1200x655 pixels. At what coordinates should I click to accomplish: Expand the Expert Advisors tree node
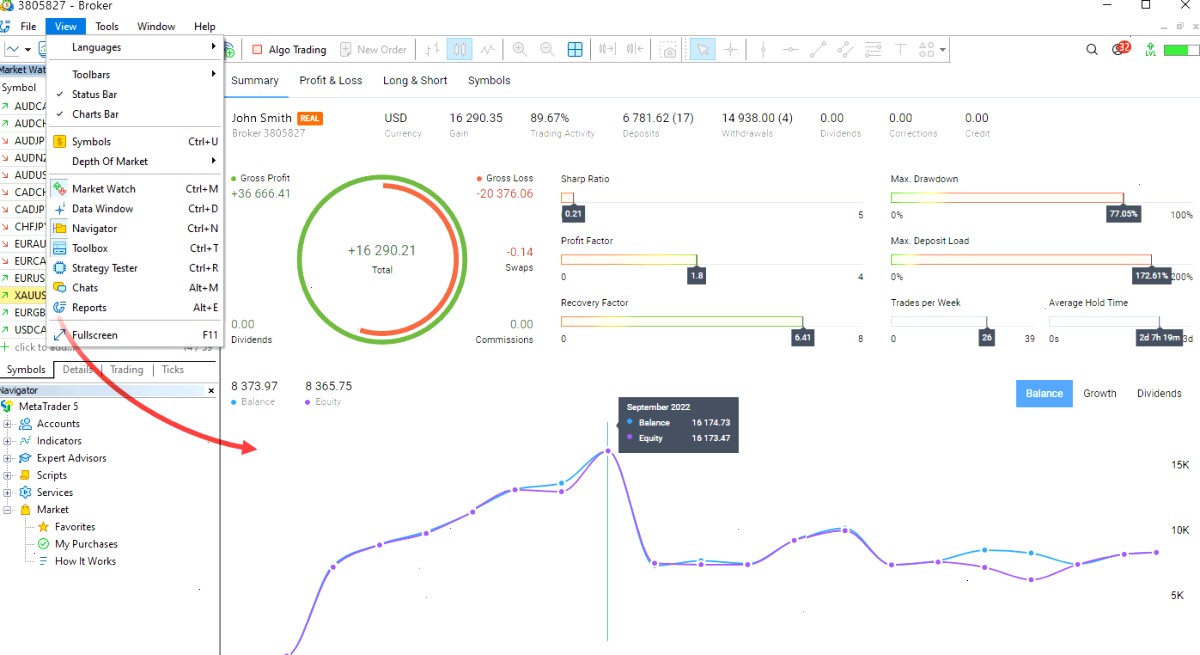tap(7, 458)
